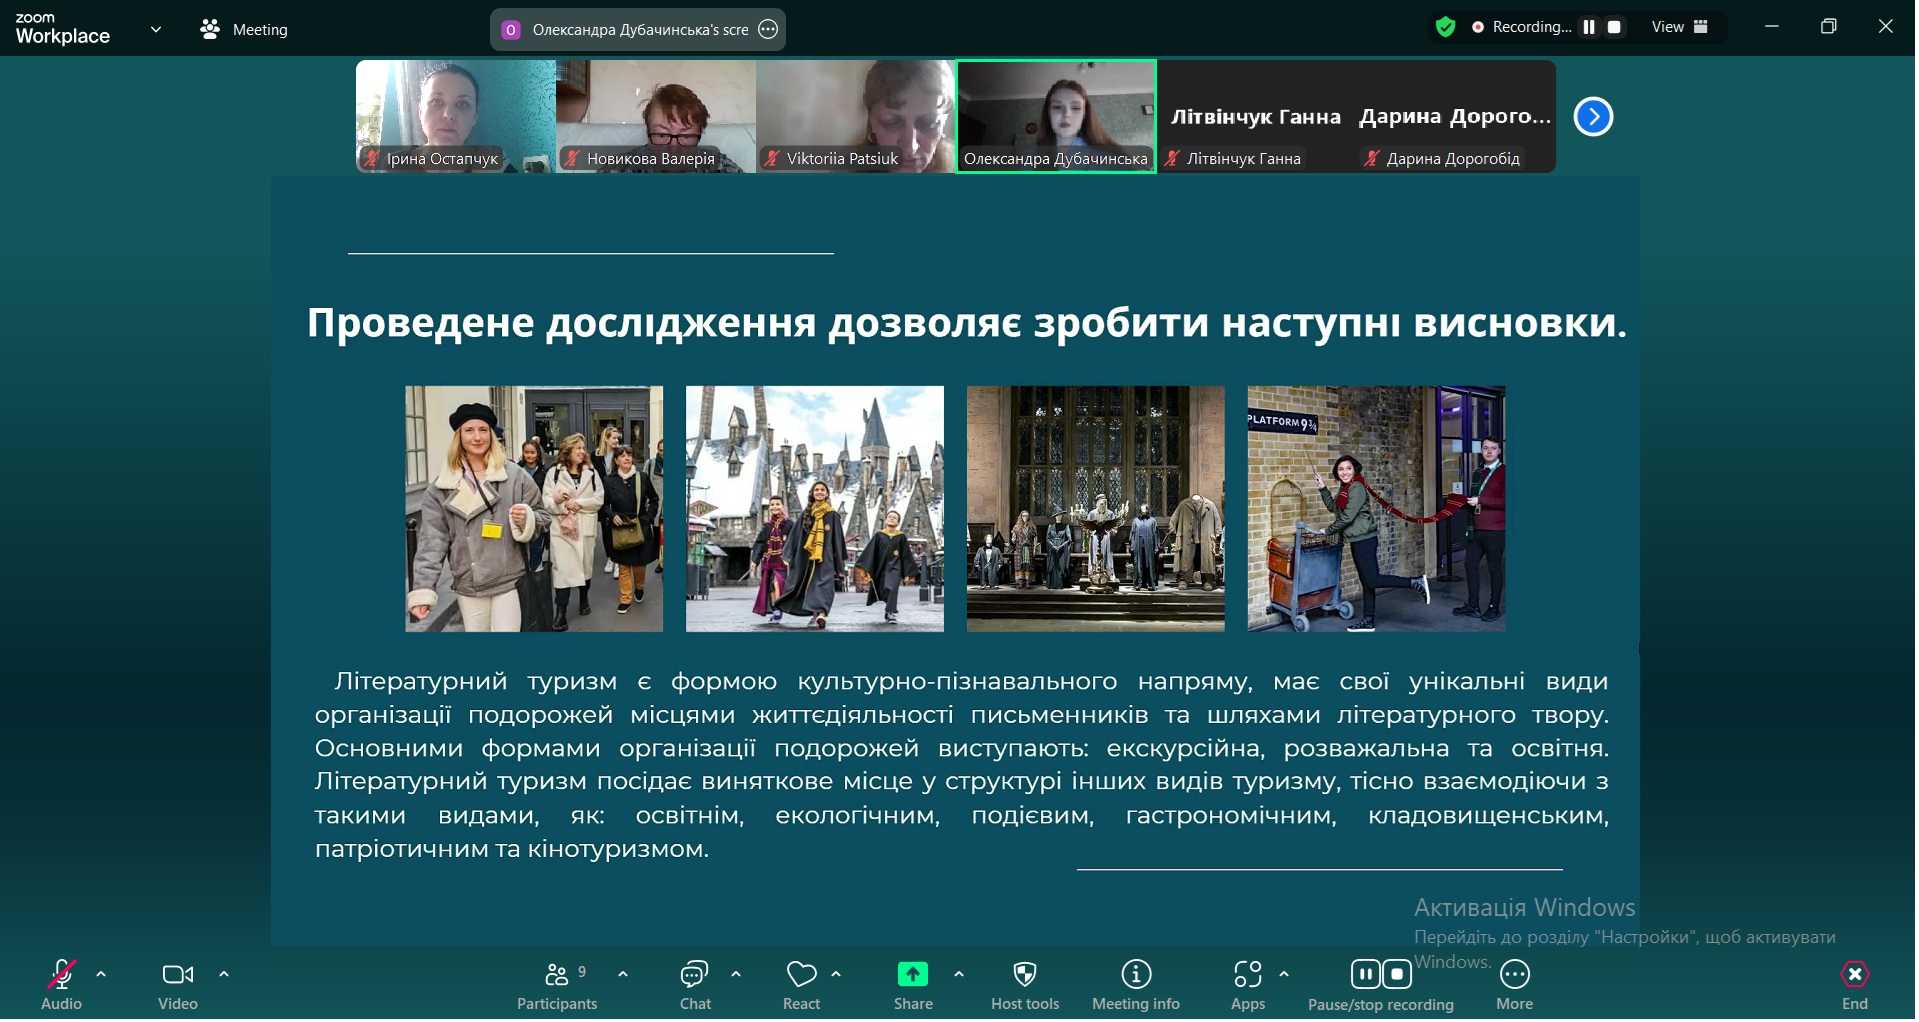Expand the video options arrow
The height and width of the screenshot is (1022, 1919).
224,974
